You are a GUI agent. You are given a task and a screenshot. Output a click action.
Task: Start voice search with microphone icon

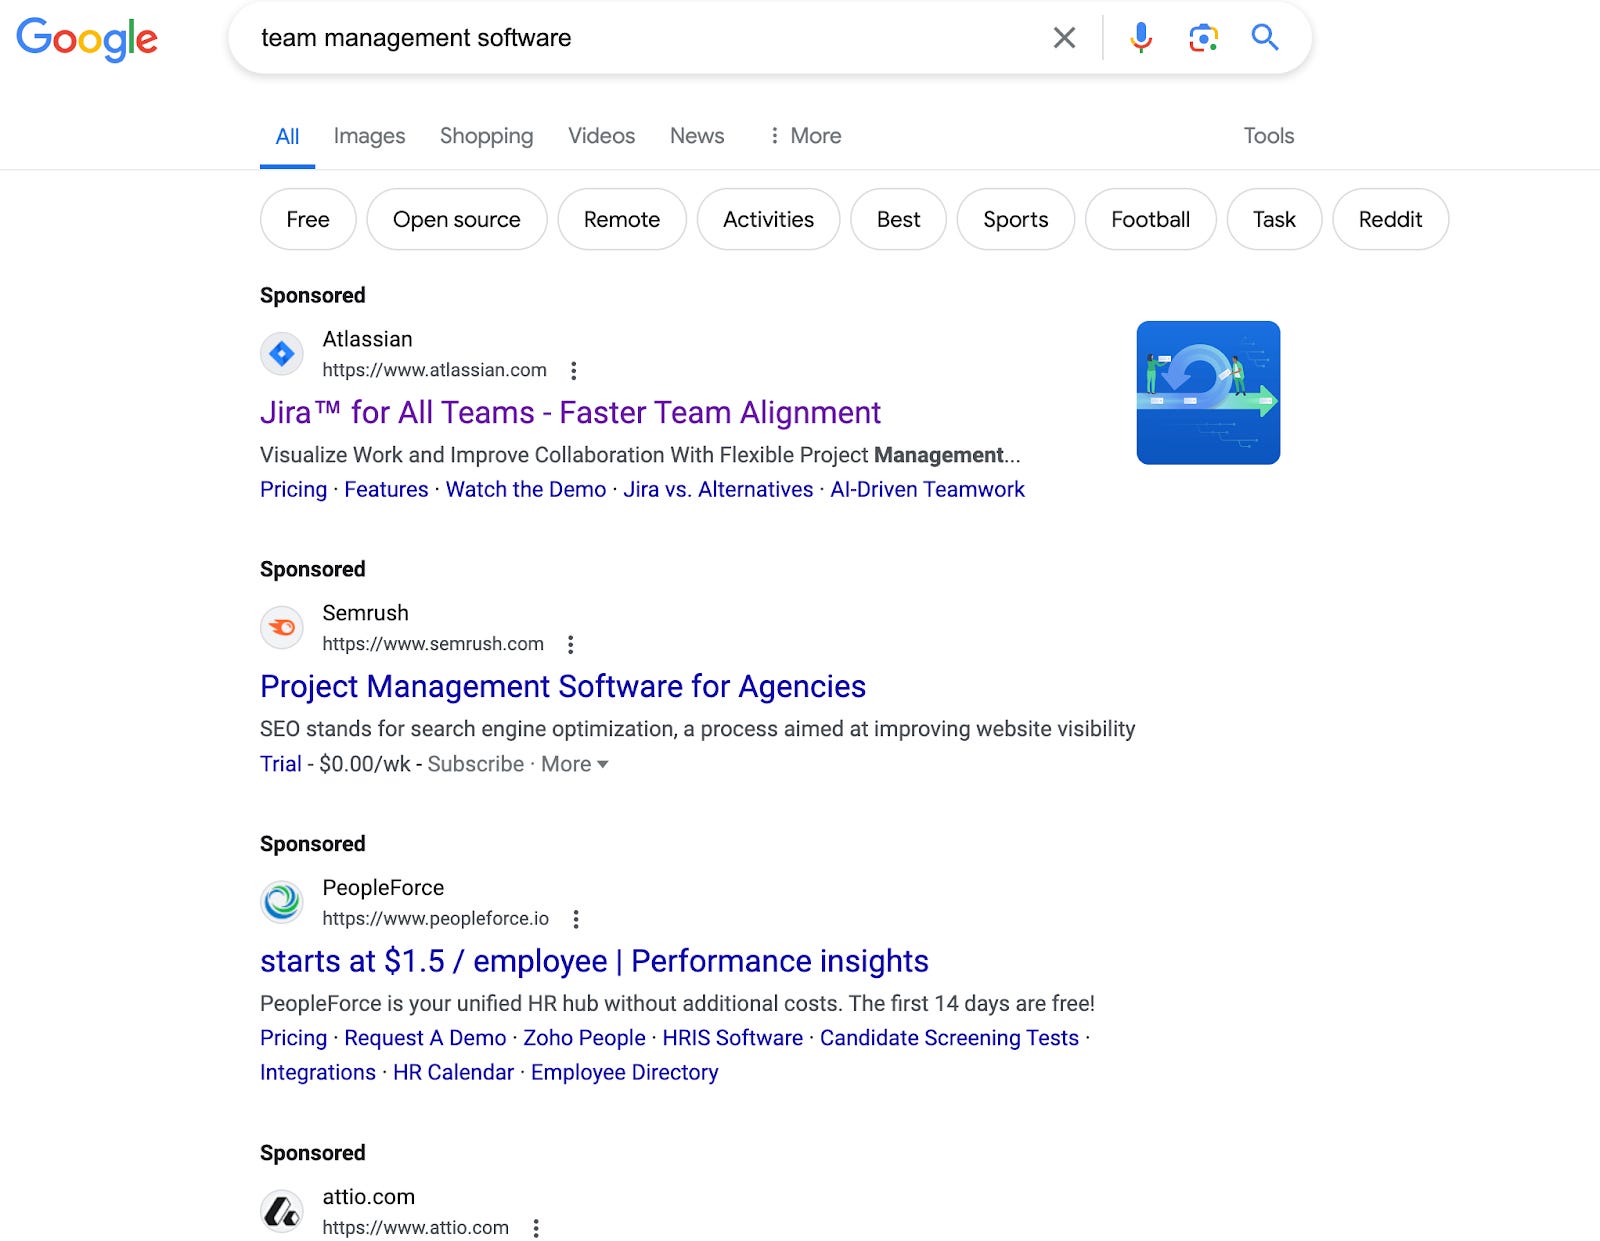point(1141,38)
